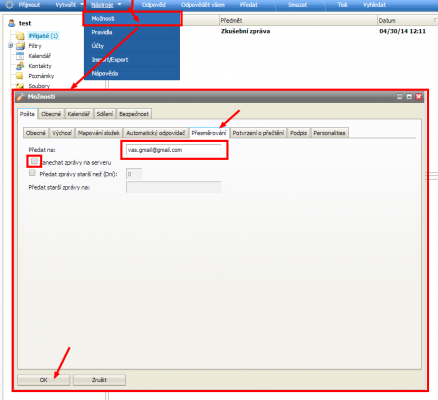Expand the Filtry tree node

pyautogui.click(x=10, y=45)
